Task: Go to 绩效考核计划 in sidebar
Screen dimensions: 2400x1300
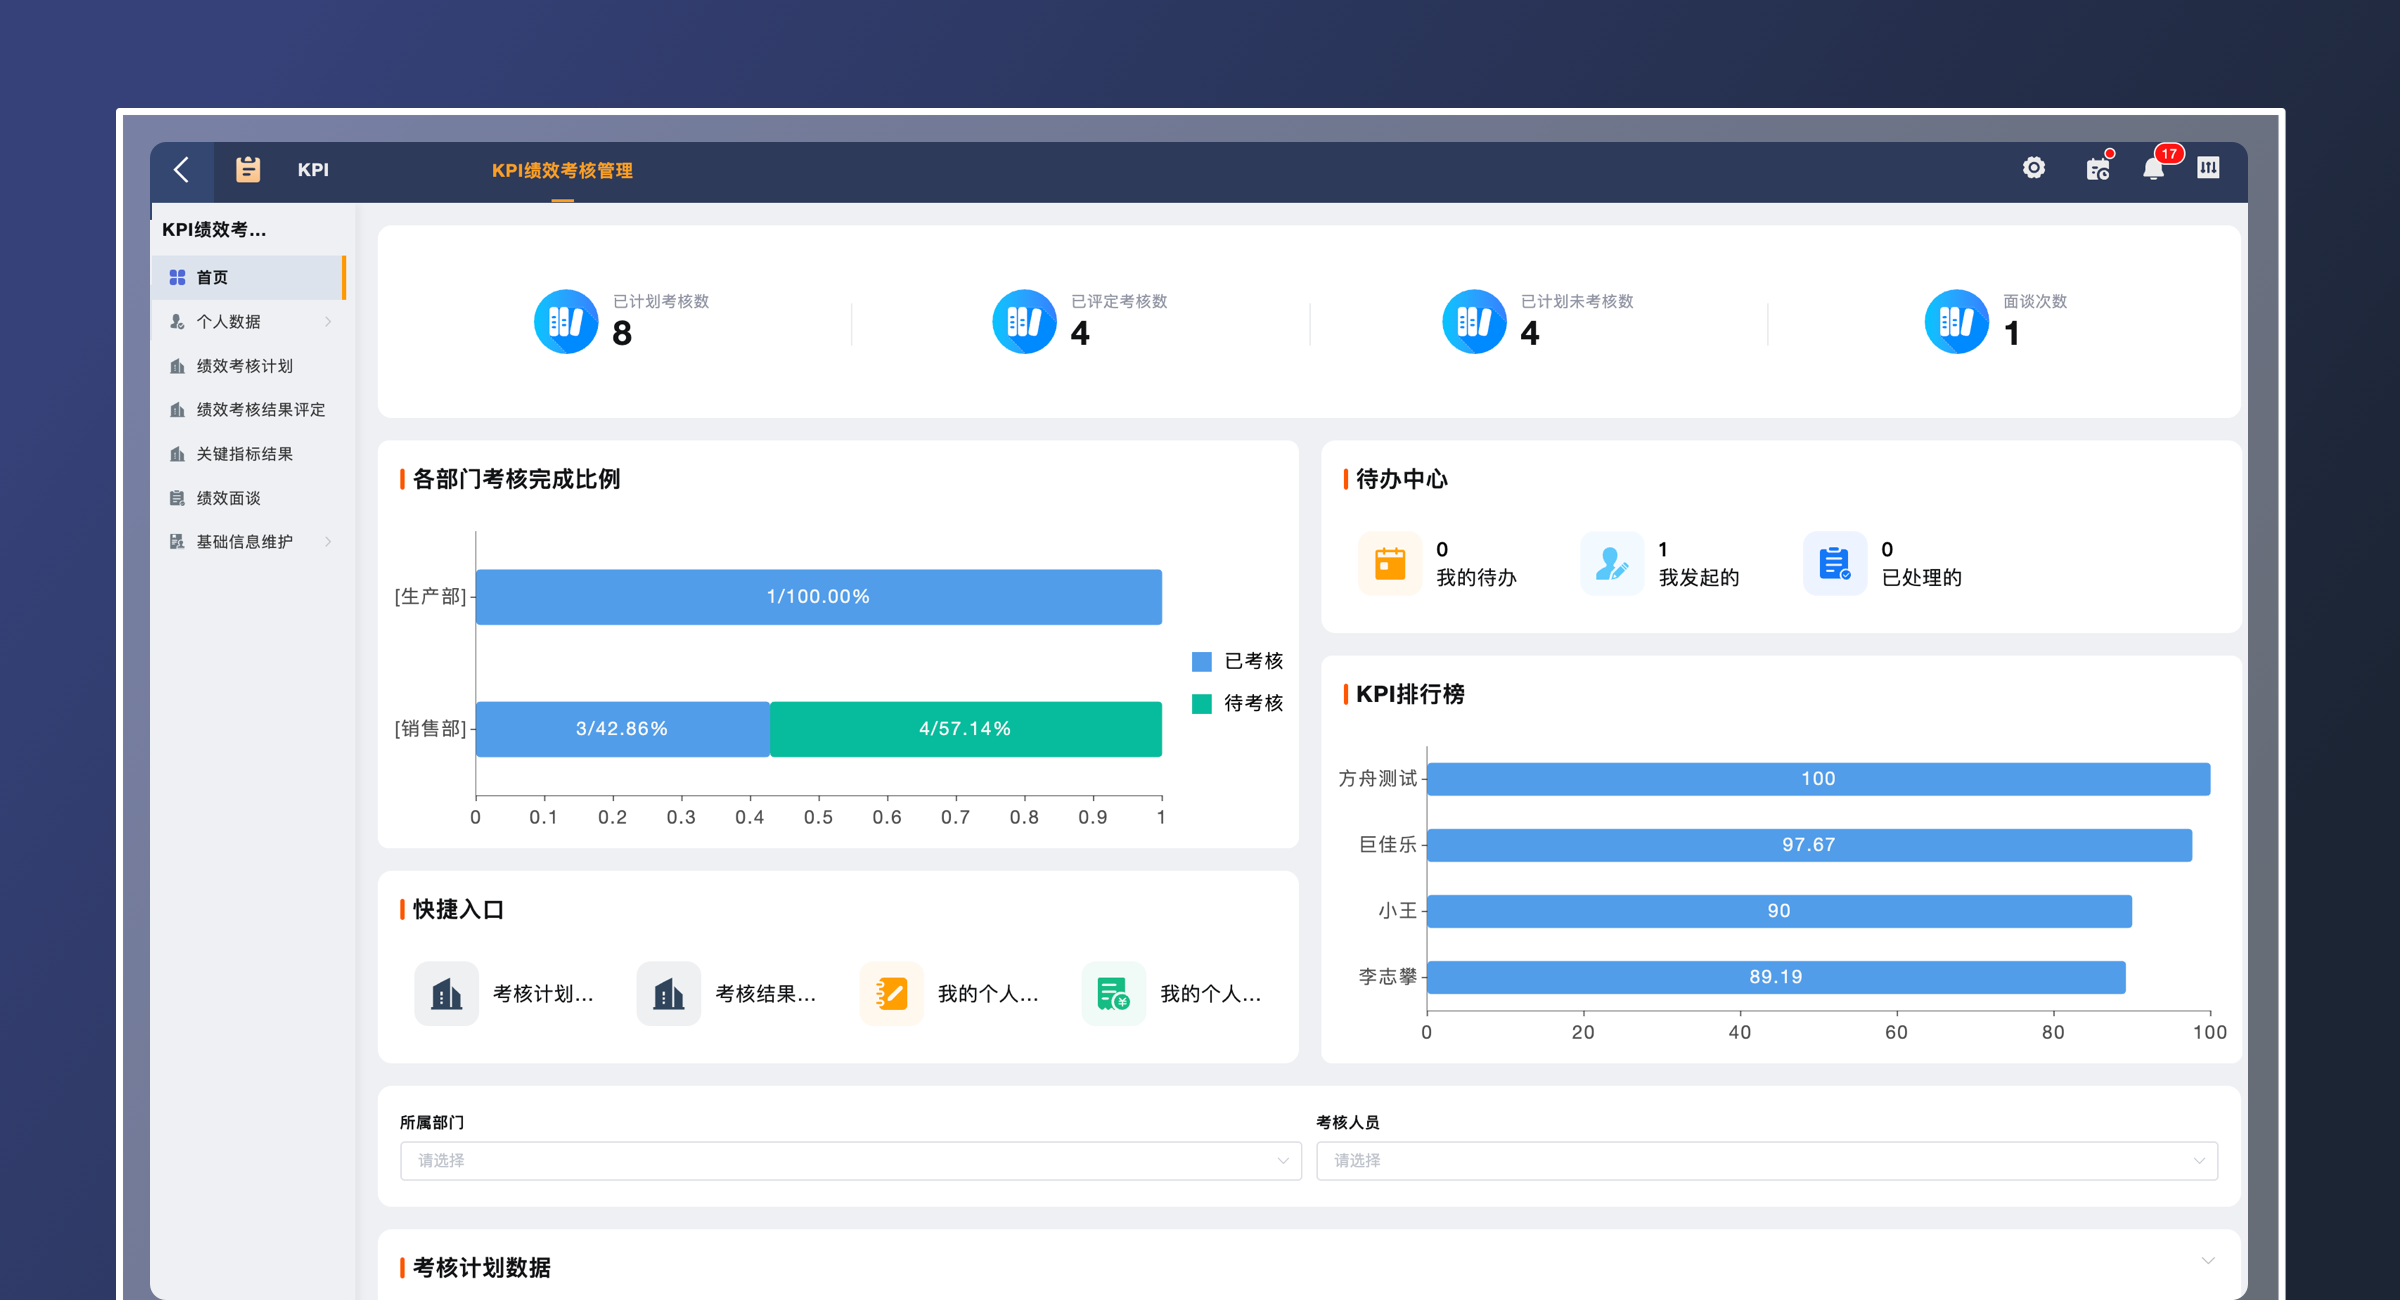Action: pos(245,366)
